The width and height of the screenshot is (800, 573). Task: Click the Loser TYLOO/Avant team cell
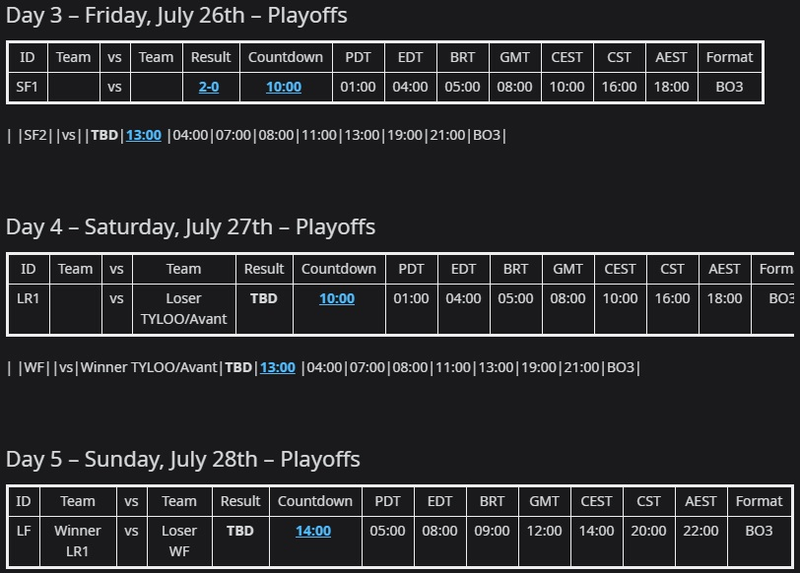(184, 309)
